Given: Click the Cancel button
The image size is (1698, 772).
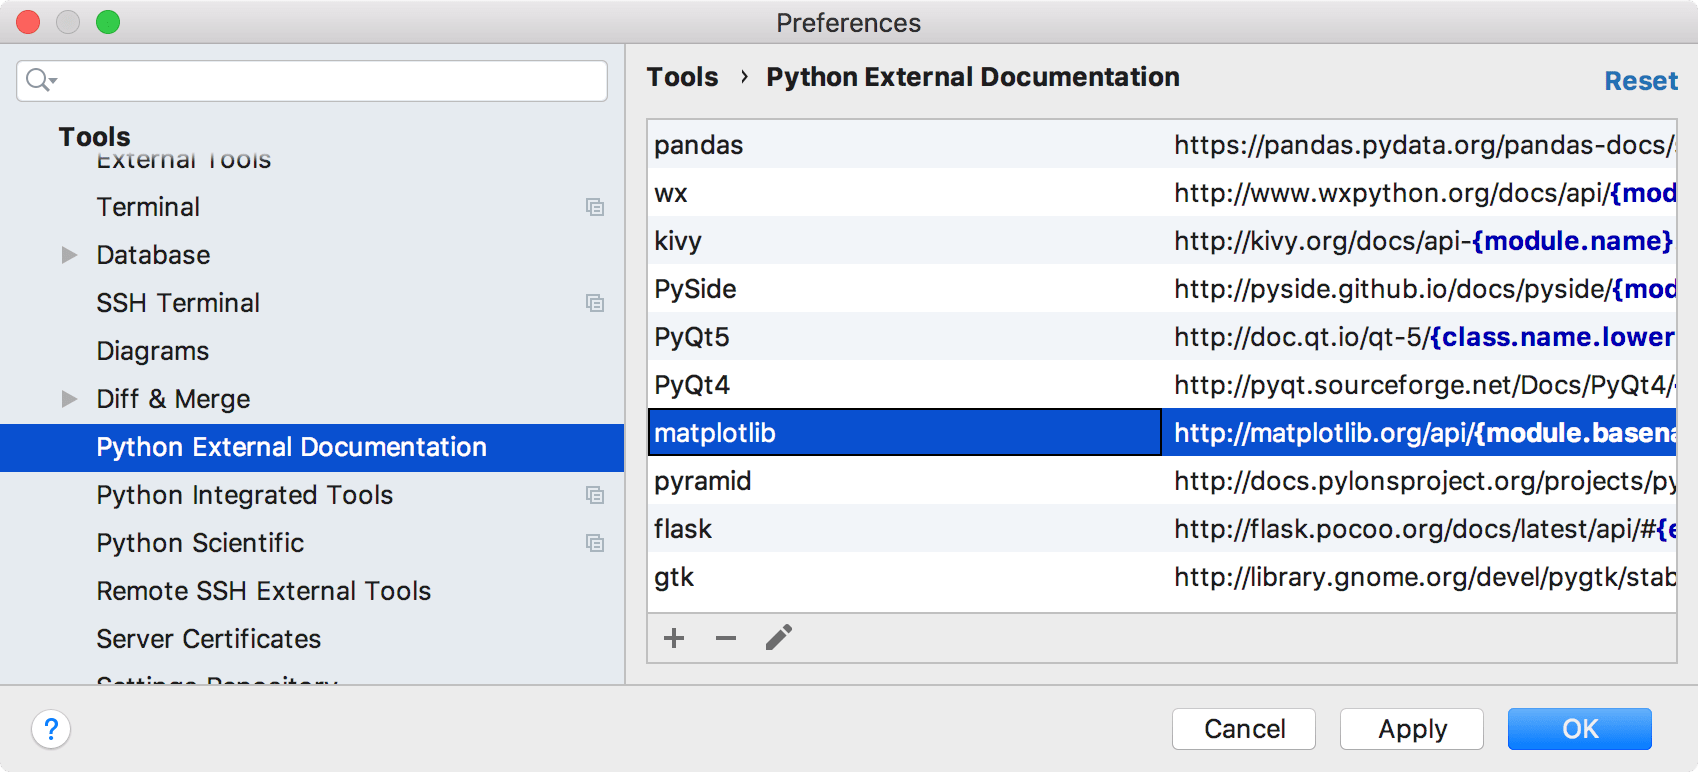Looking at the screenshot, I should click(x=1244, y=729).
